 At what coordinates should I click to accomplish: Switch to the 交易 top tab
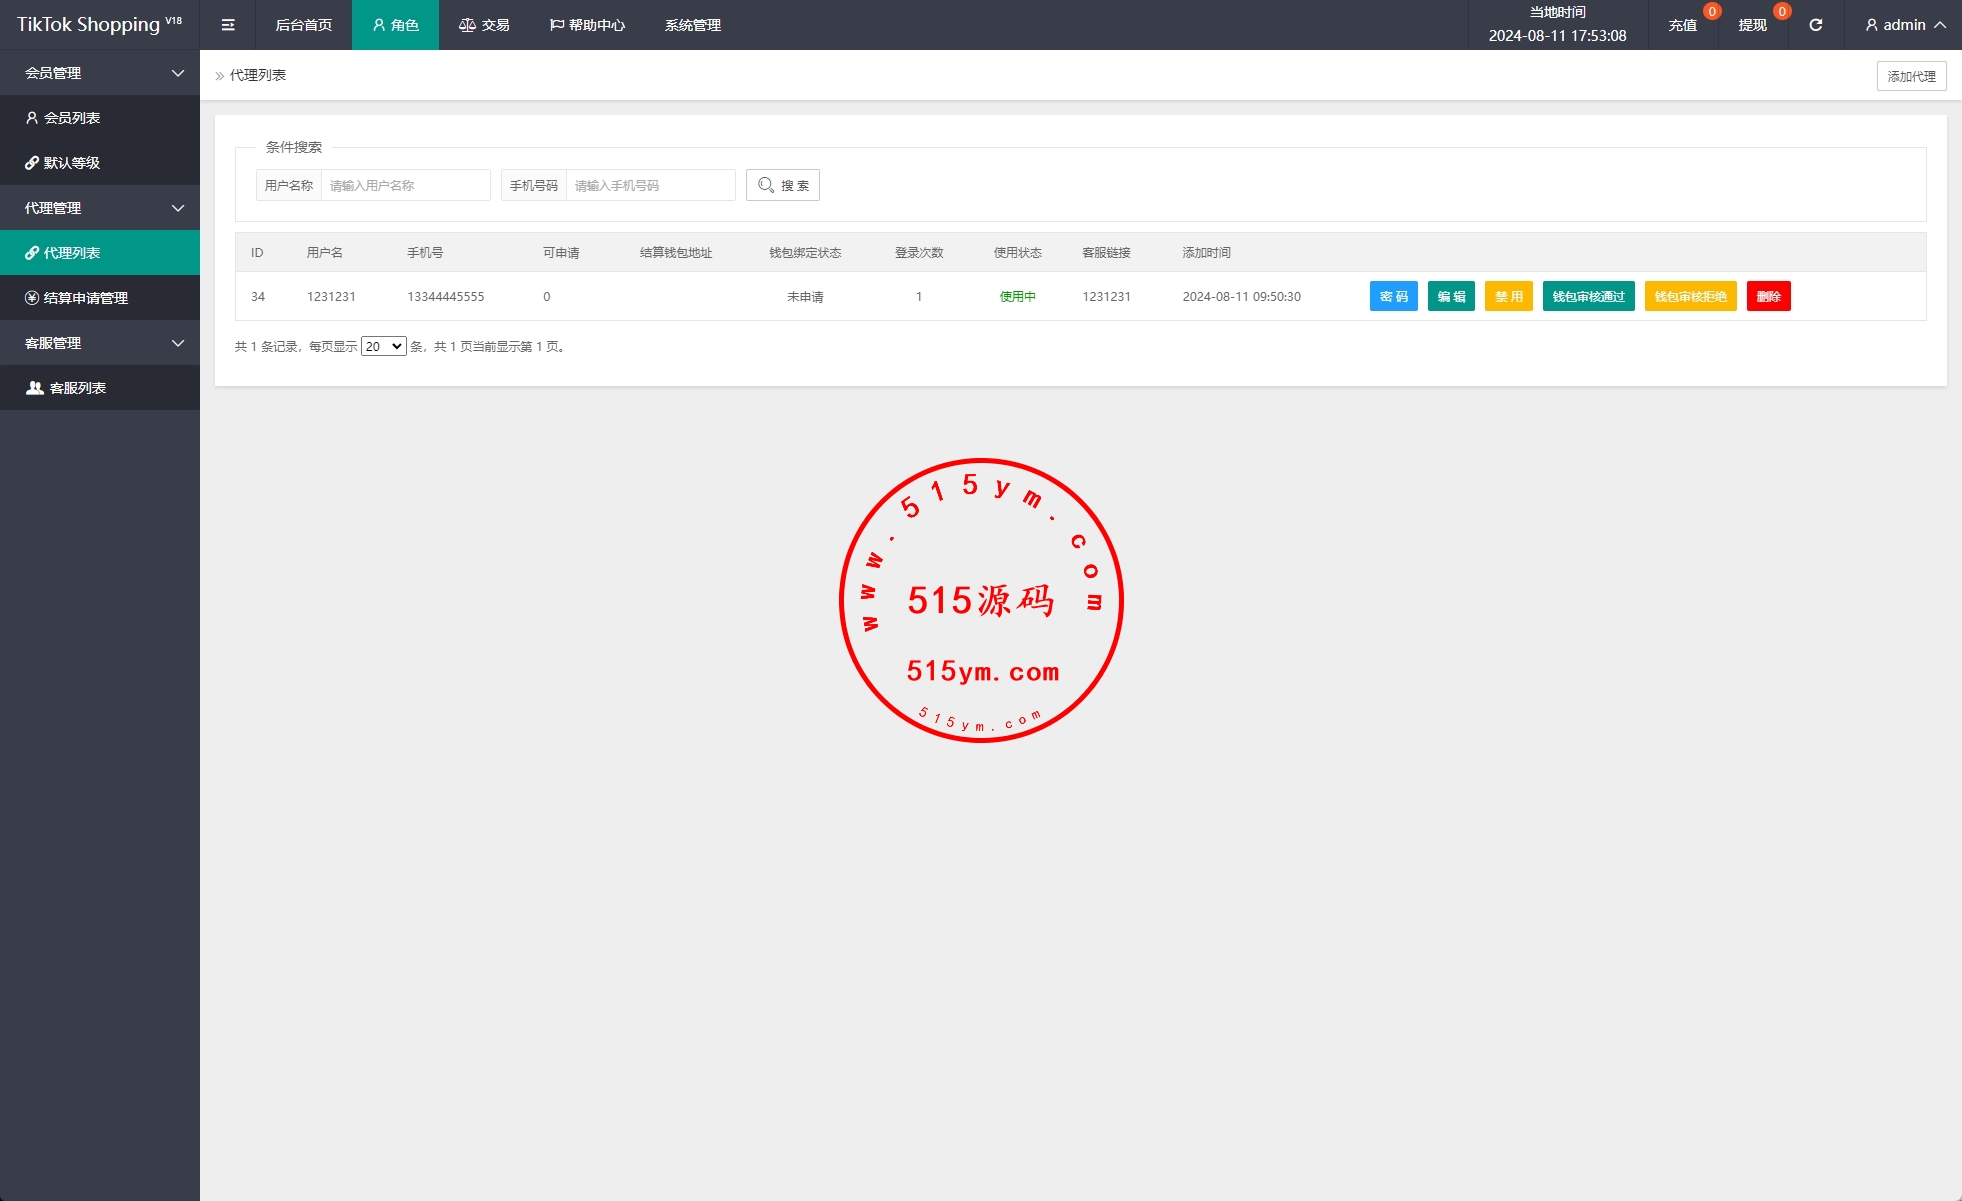484,25
